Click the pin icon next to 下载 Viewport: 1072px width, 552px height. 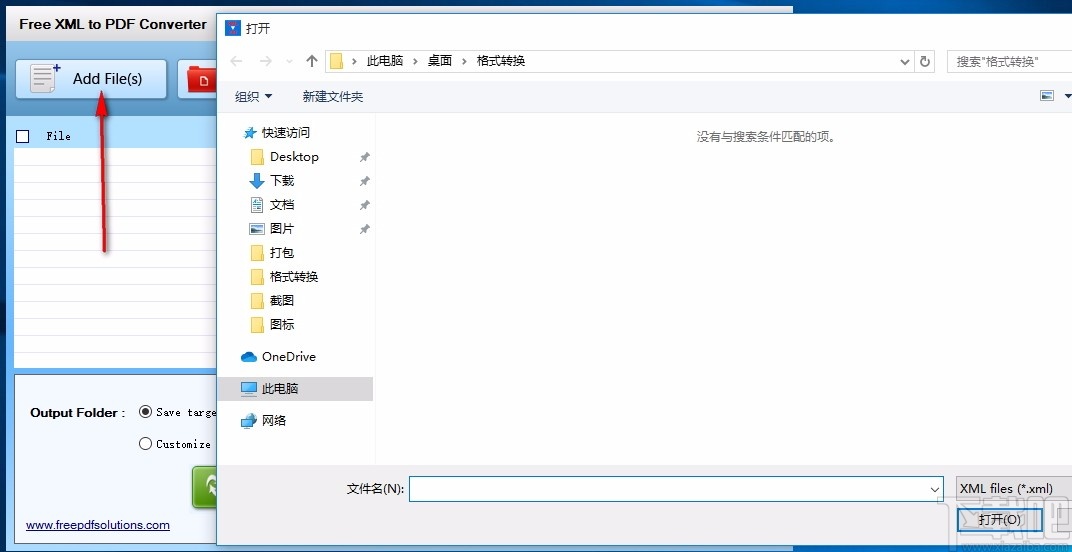tap(365, 181)
